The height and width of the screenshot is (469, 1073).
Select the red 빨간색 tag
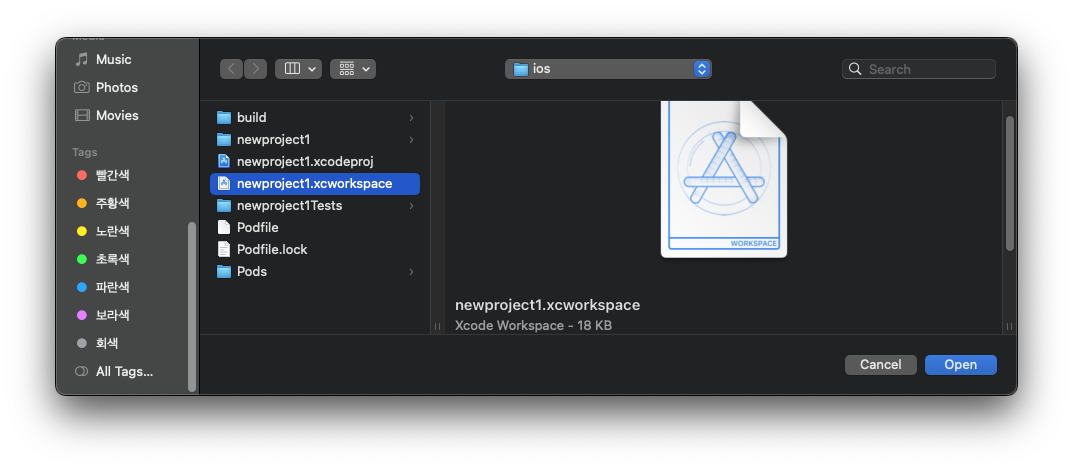click(x=103, y=175)
